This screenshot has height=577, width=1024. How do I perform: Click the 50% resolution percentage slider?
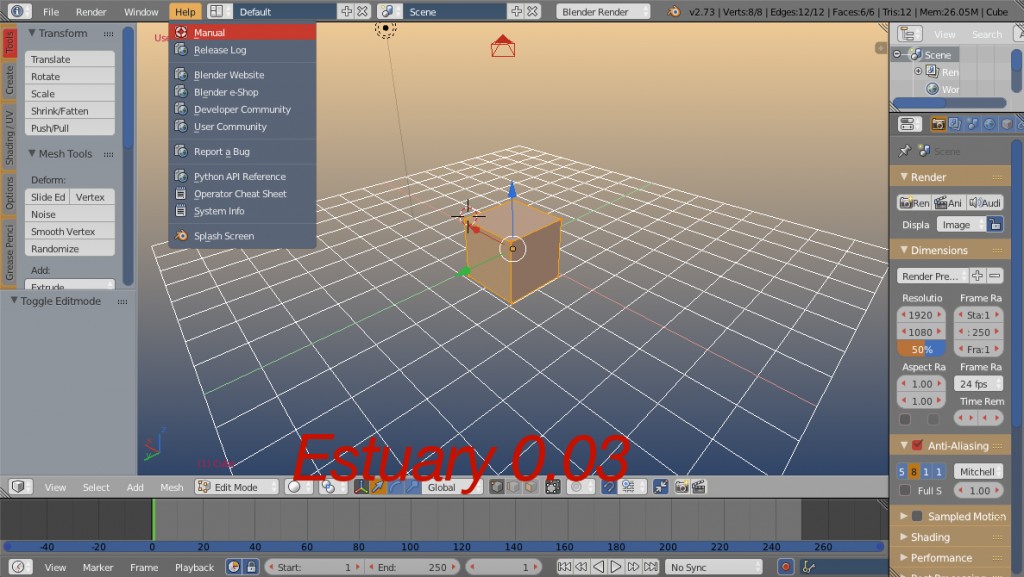(x=920, y=348)
